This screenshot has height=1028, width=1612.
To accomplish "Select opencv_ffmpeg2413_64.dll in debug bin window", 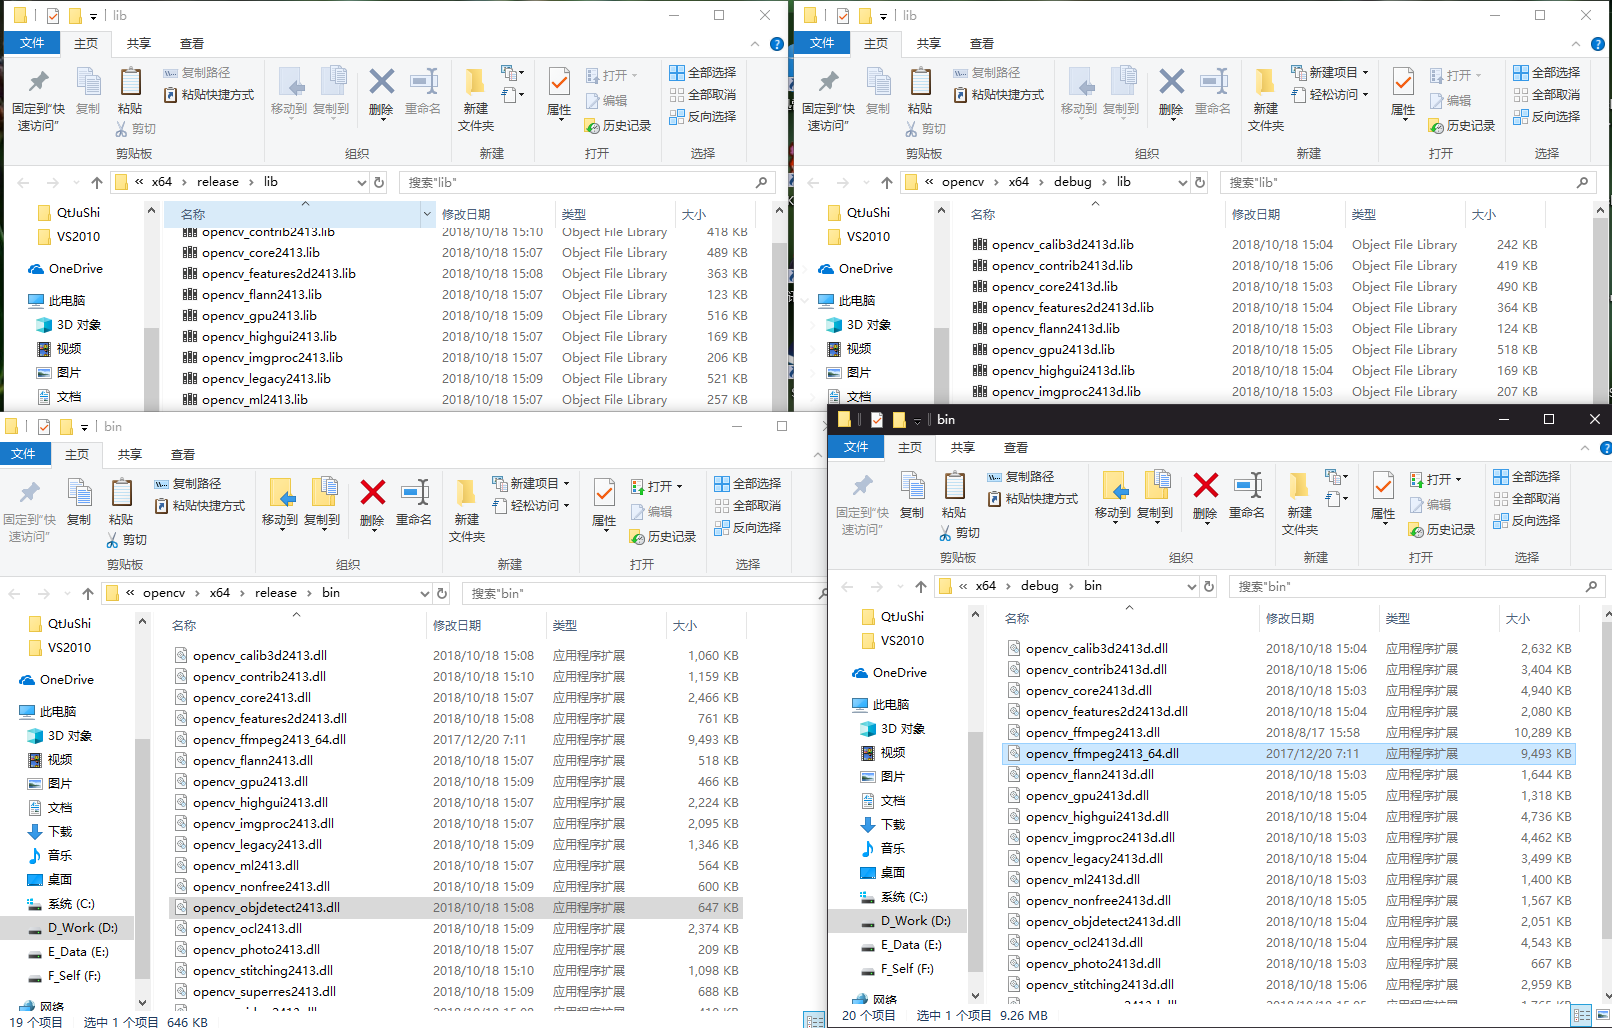I will (x=1288, y=754).
